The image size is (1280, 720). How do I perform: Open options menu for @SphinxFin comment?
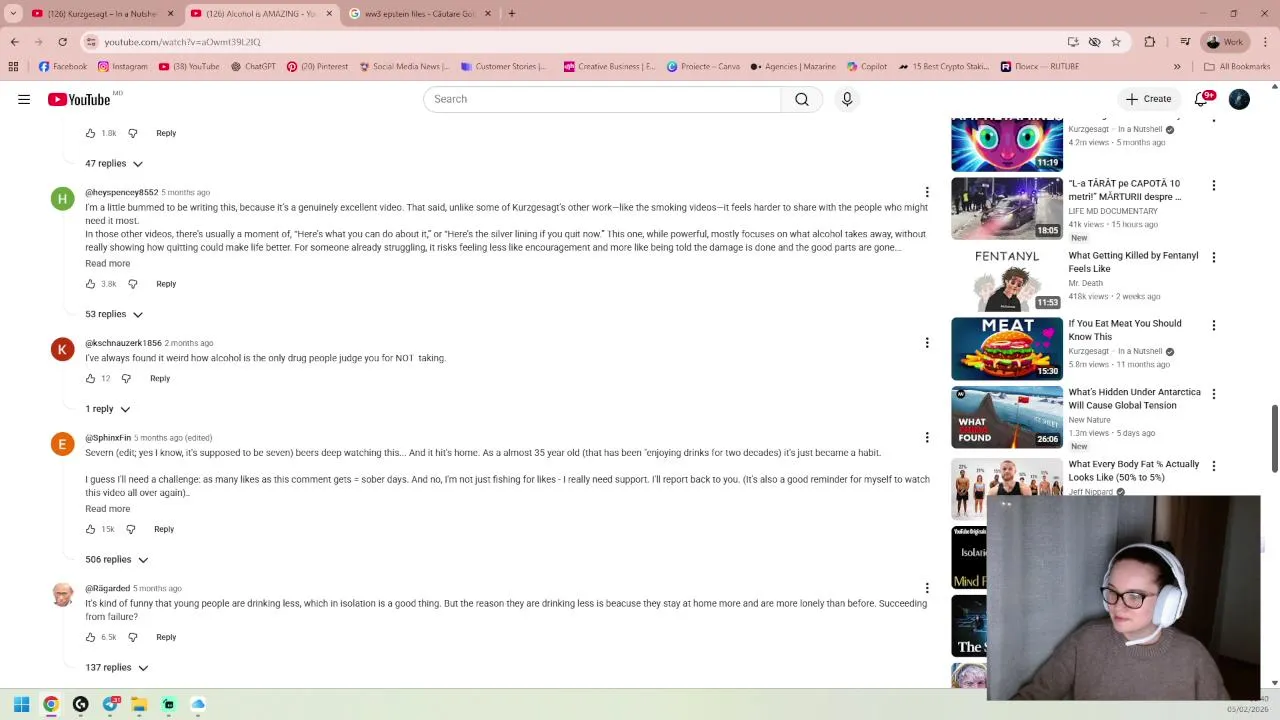927,438
